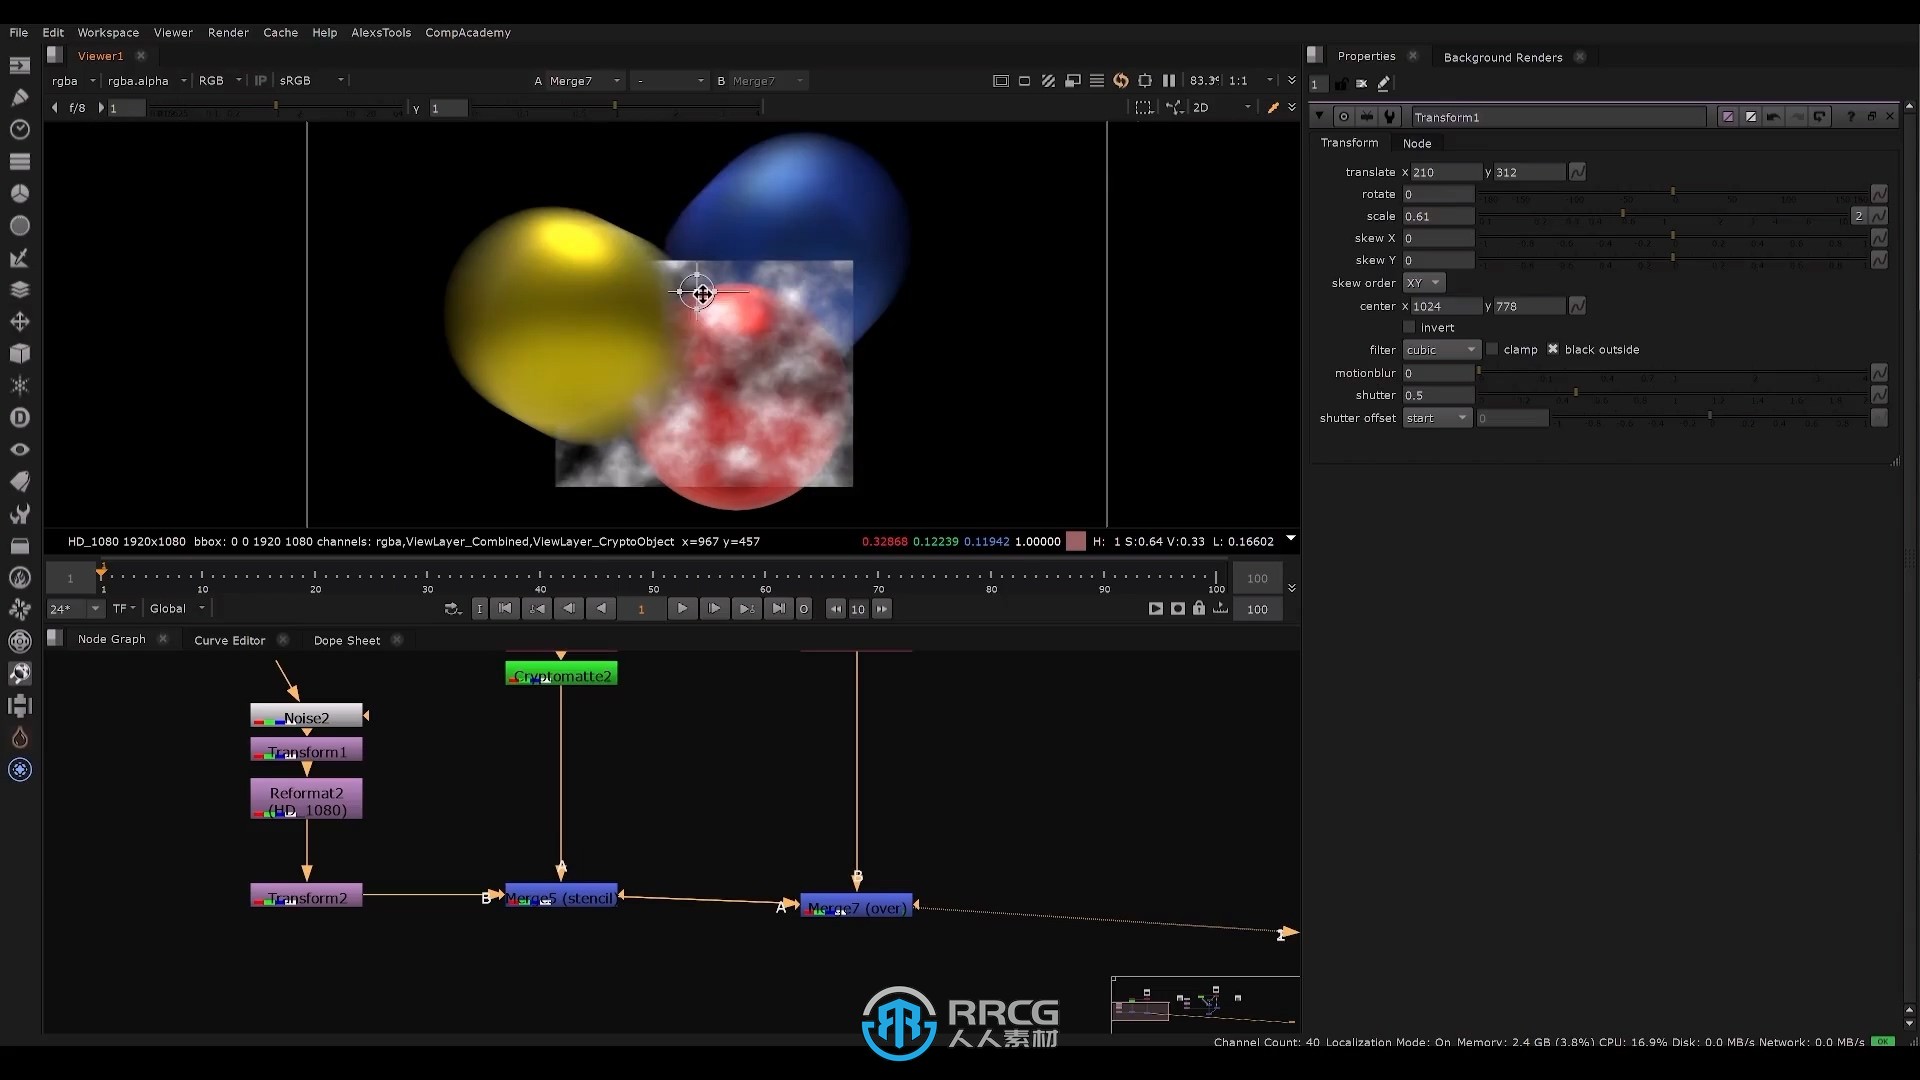This screenshot has height=1080, width=1920.
Task: Open the Transform nodes four-arrow icon
Action: click(20, 322)
